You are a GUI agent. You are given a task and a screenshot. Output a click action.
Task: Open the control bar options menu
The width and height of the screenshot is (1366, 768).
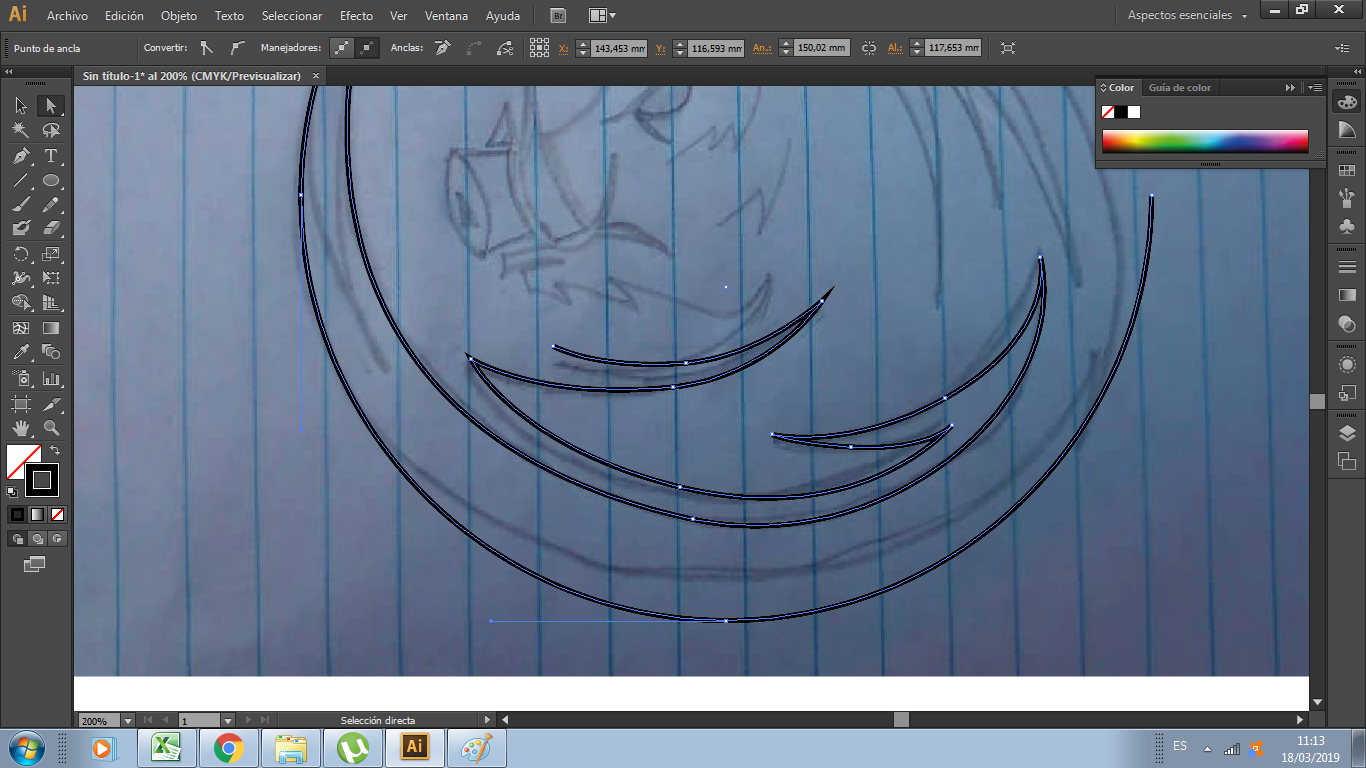tap(1342, 48)
